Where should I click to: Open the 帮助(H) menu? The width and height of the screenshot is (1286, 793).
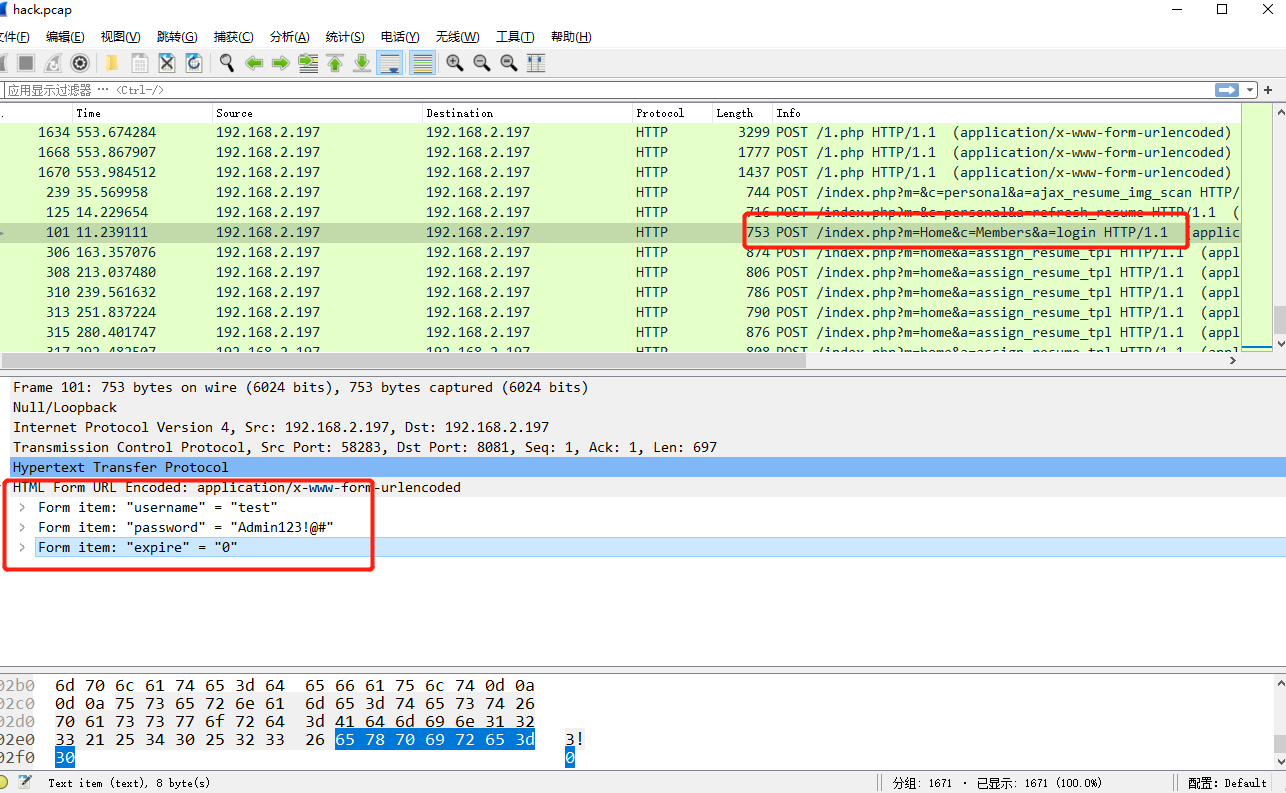click(x=571, y=37)
